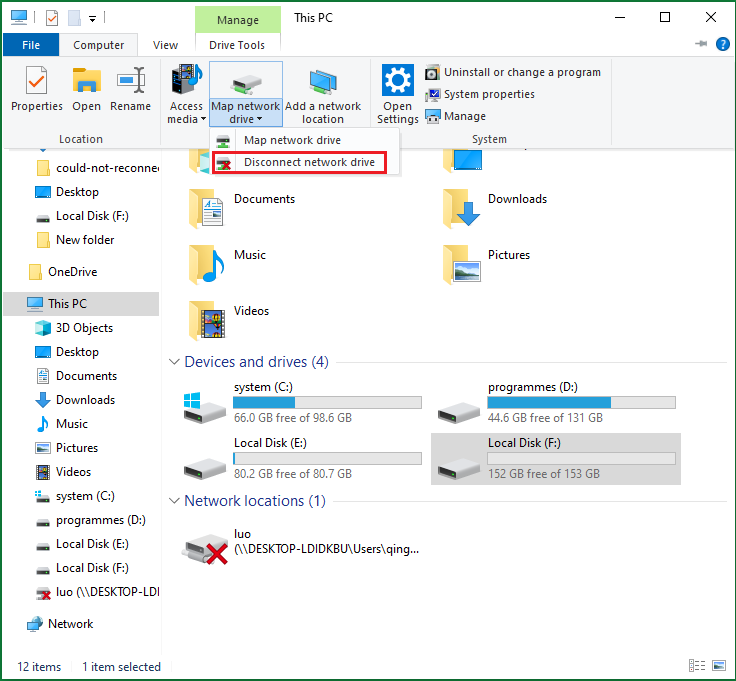Select Disconnect network drive menu entry
This screenshot has height=681, width=736.
point(308,162)
